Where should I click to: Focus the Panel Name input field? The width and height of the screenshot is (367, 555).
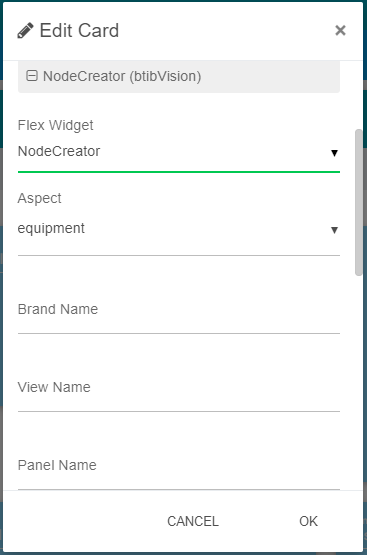click(x=179, y=469)
